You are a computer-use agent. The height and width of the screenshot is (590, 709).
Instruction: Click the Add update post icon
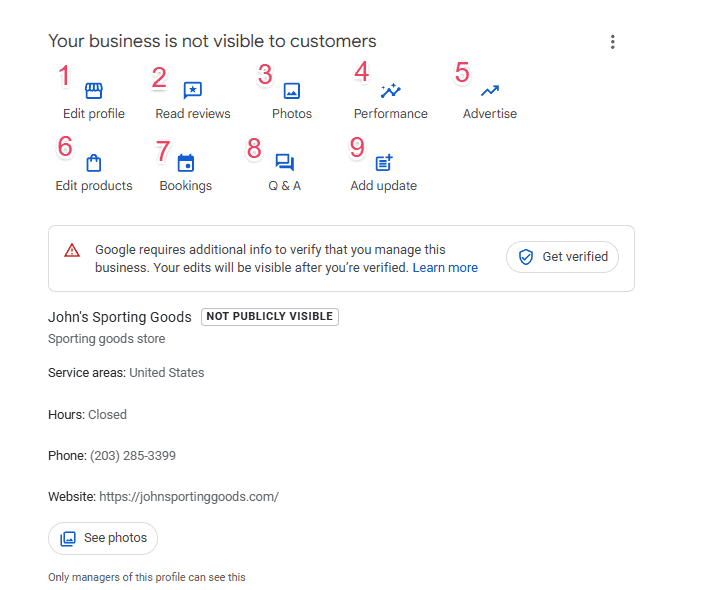[x=384, y=163]
